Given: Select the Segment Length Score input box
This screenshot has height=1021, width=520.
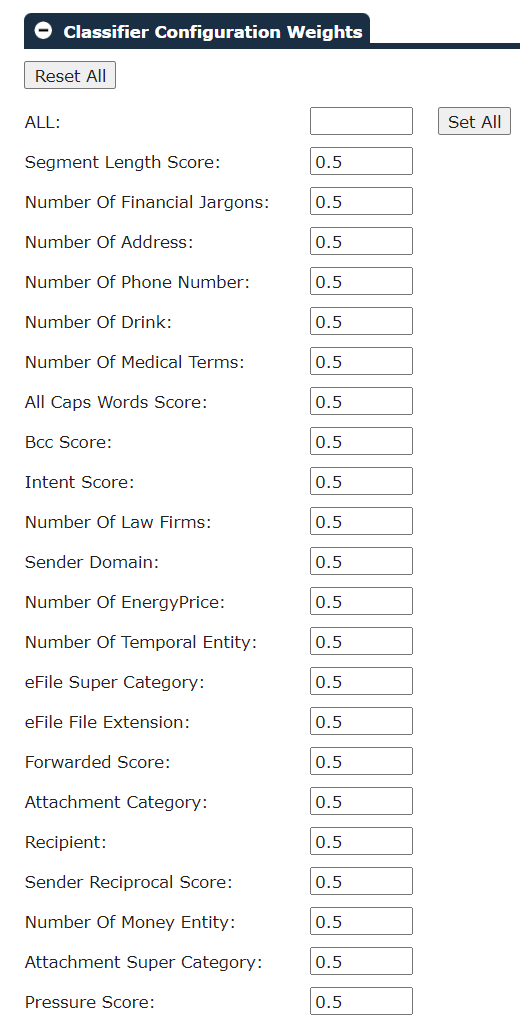Looking at the screenshot, I should tap(361, 161).
